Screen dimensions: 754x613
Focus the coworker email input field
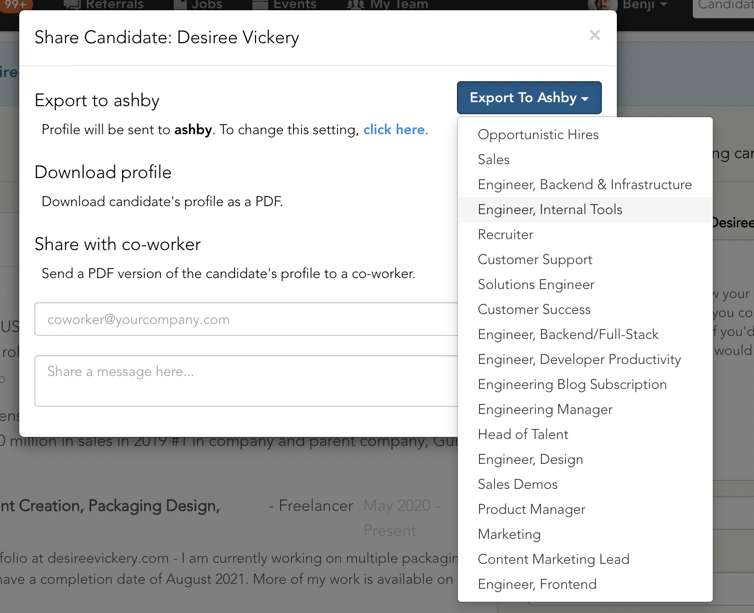pyautogui.click(x=246, y=319)
